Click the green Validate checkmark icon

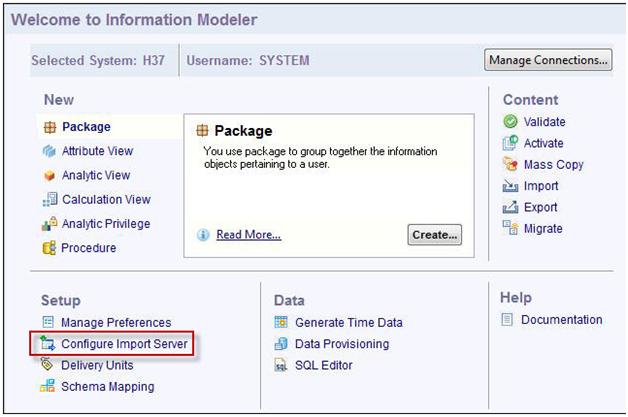(510, 121)
